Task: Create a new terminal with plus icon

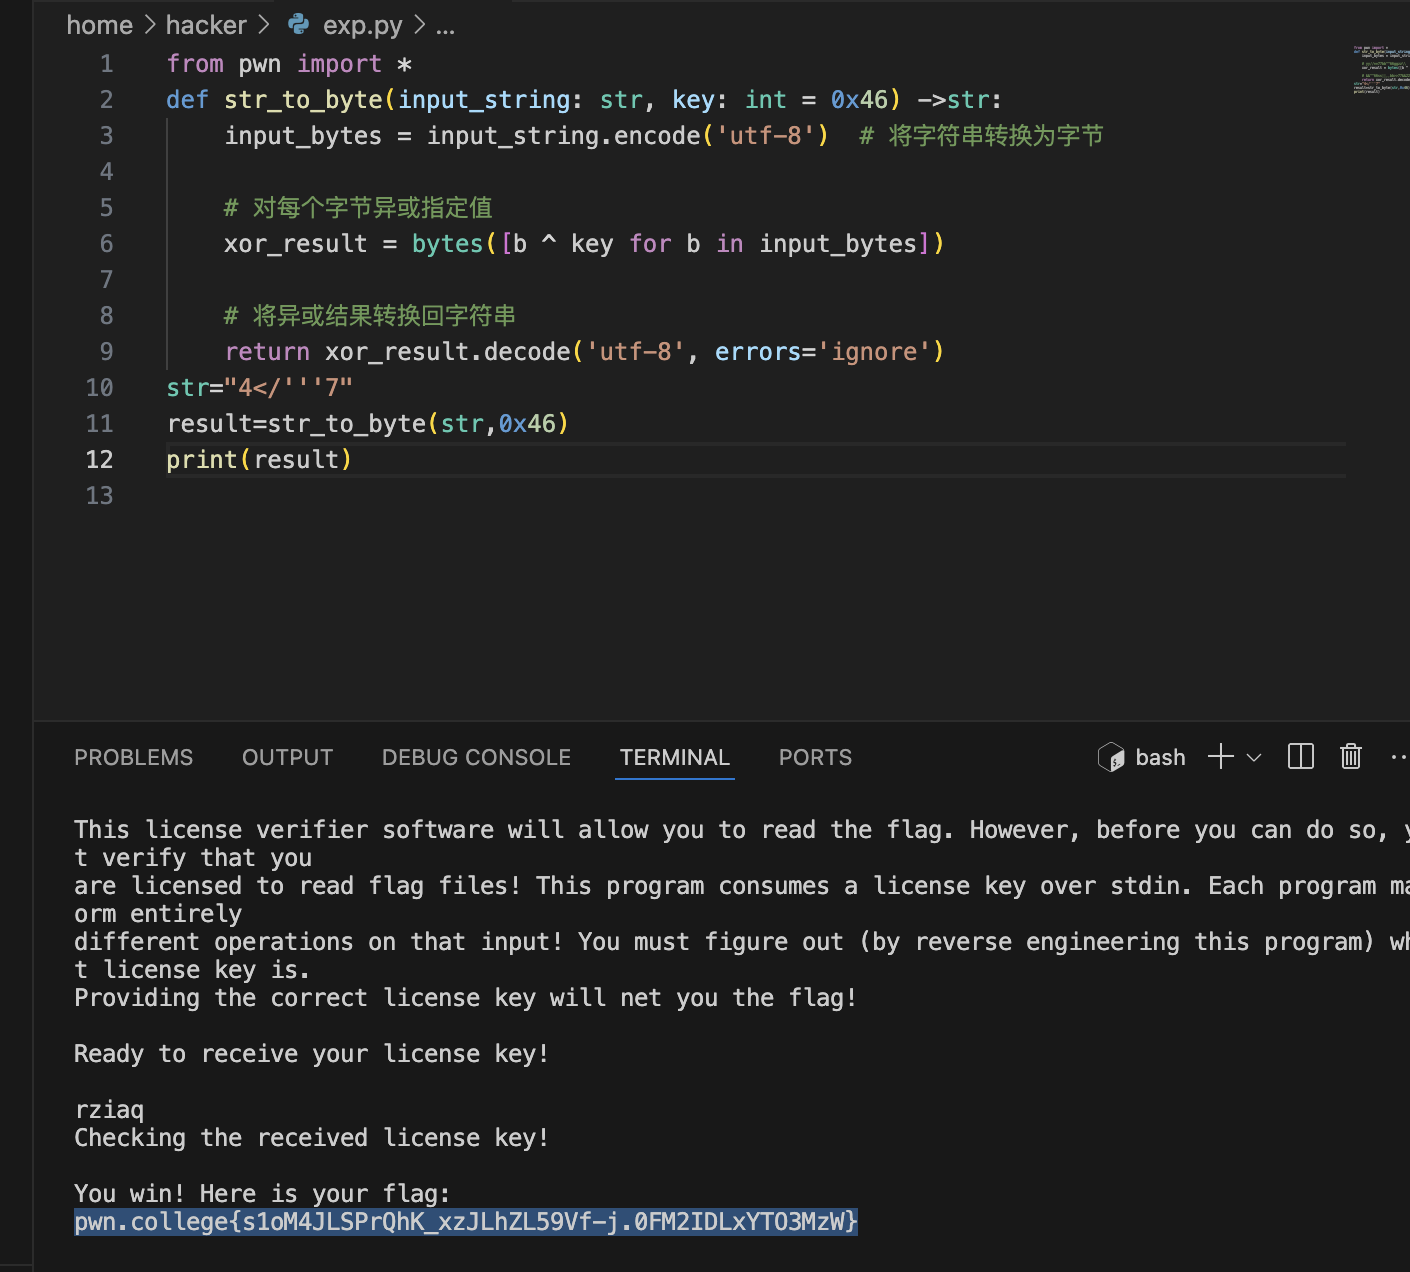Action: (1220, 757)
